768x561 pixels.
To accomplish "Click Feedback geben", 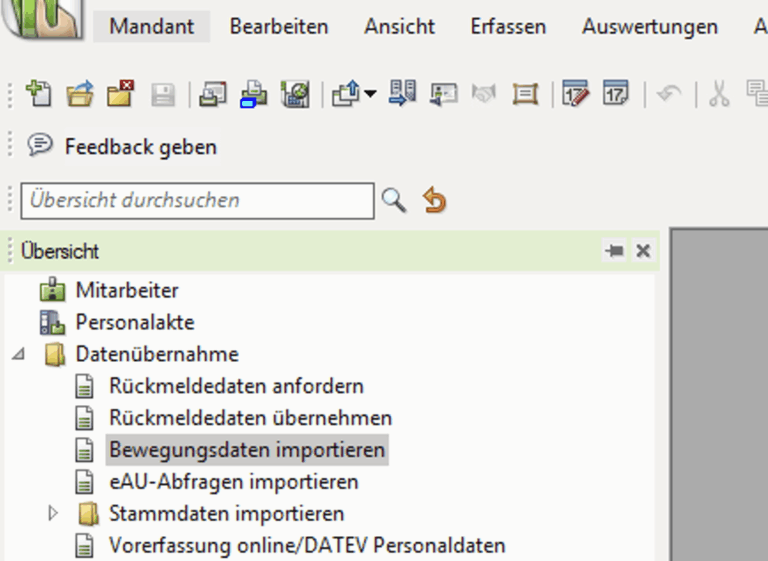I will (140, 147).
